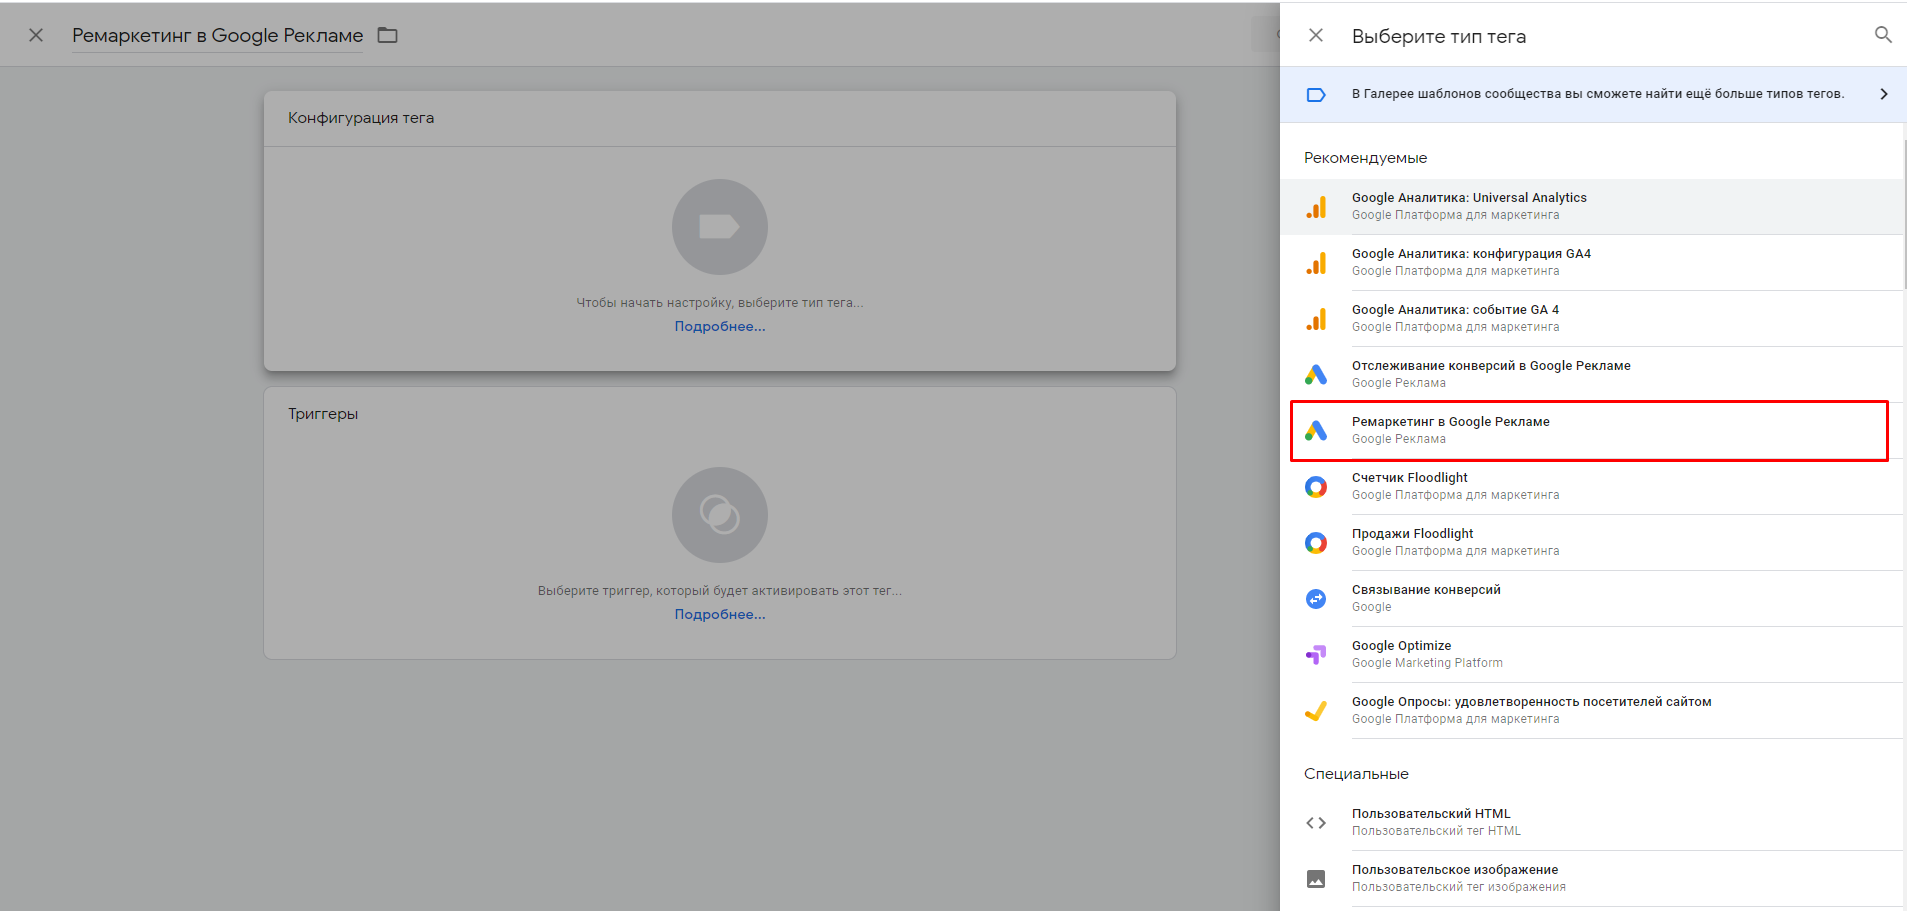Click the blue tag icon in gallery banner
The image size is (1907, 911).
[x=1316, y=95]
